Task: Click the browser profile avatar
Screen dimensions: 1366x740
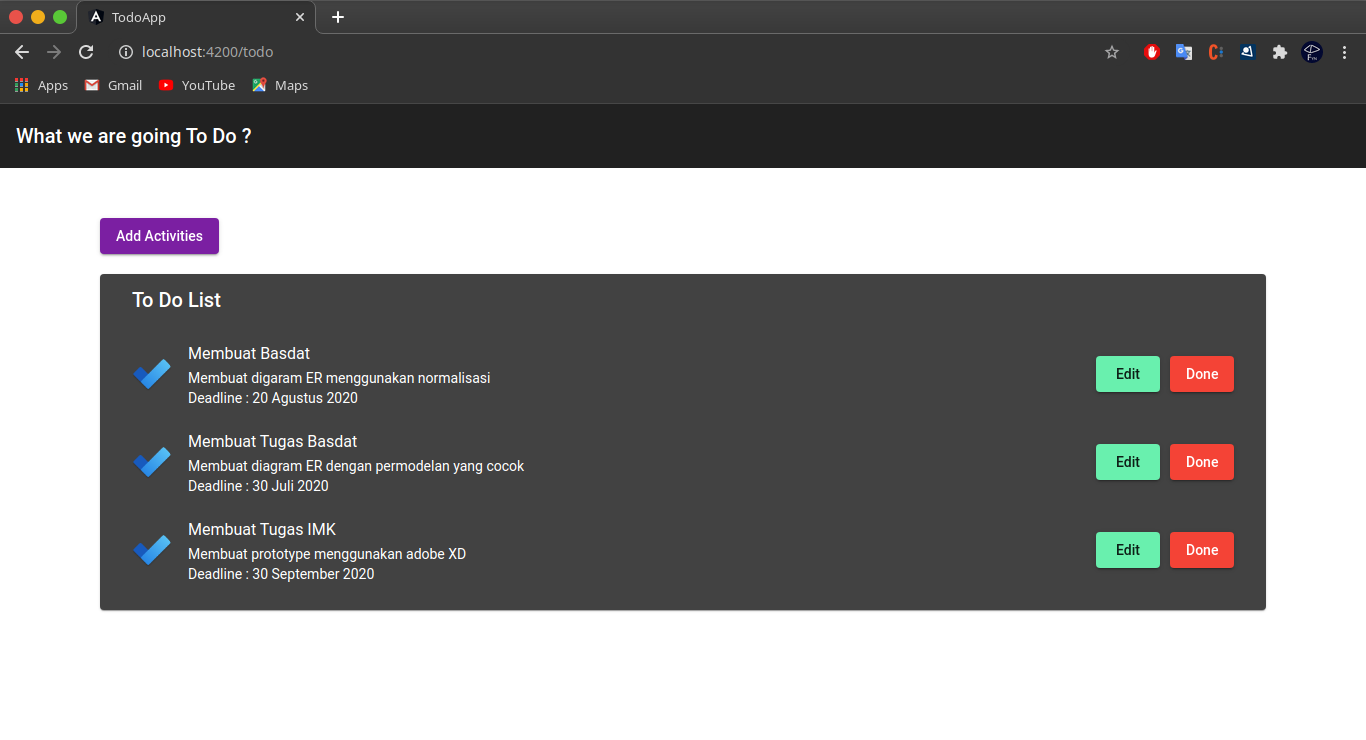Action: coord(1312,52)
